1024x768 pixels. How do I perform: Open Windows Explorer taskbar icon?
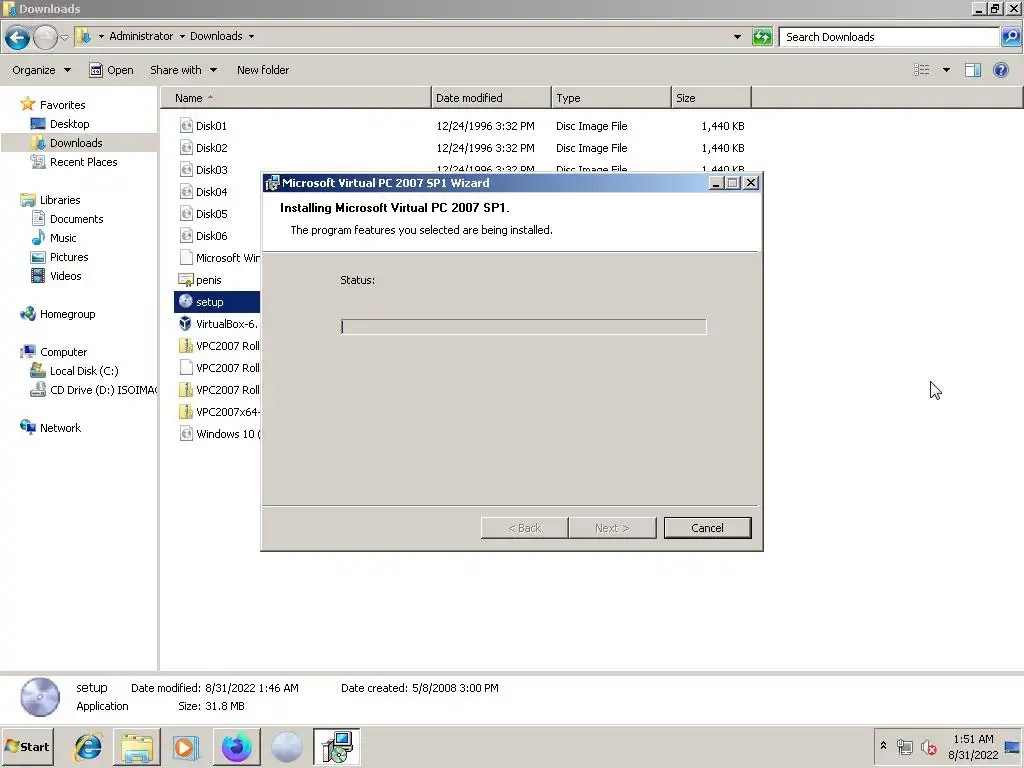tap(137, 747)
